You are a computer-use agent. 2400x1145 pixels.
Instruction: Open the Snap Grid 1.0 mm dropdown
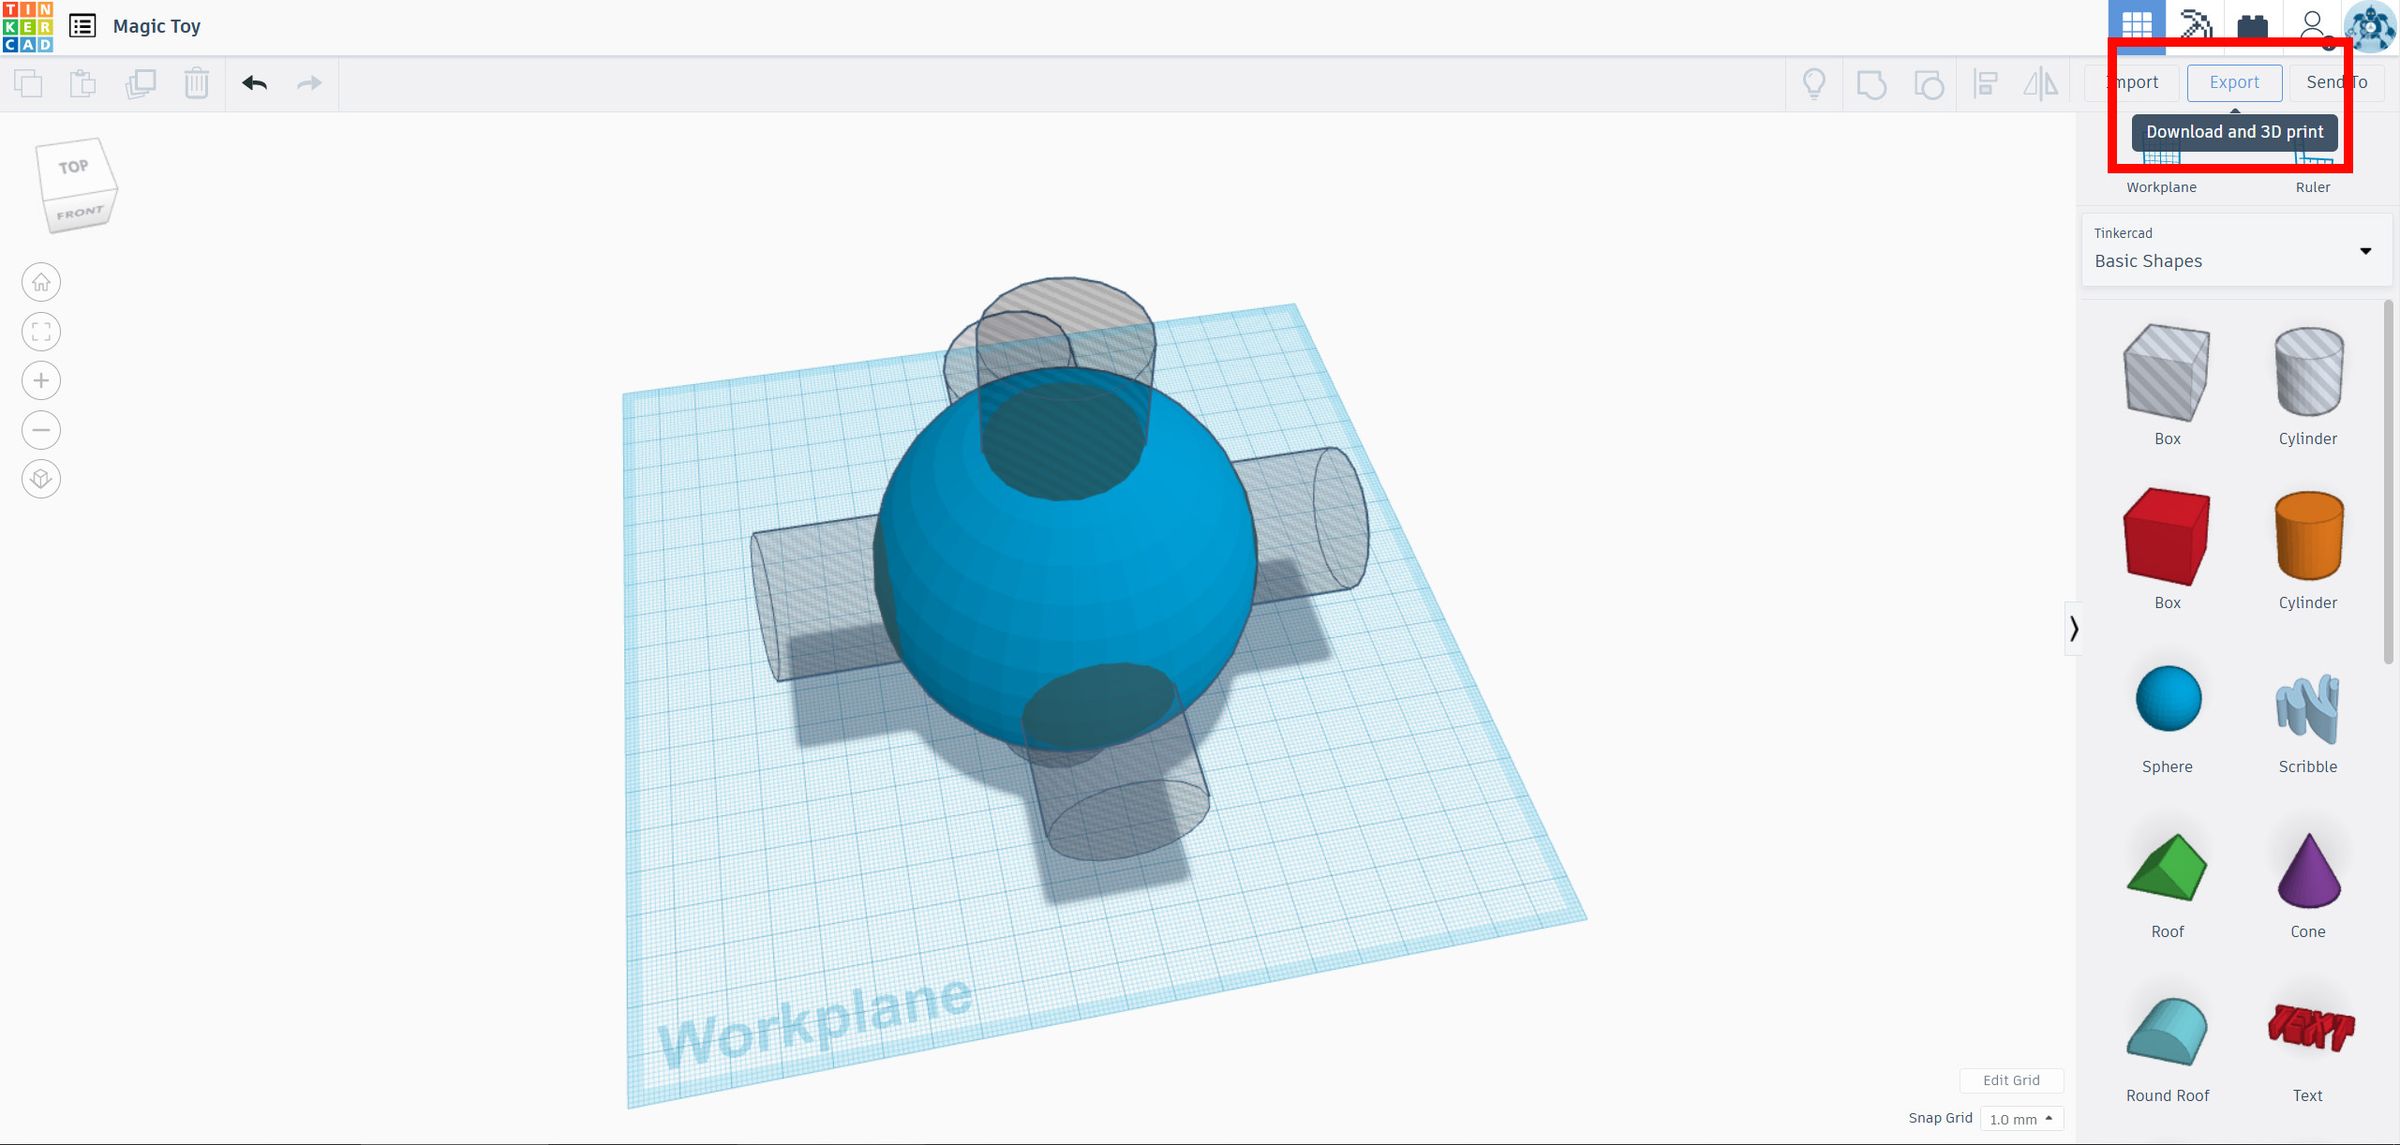click(2020, 1119)
